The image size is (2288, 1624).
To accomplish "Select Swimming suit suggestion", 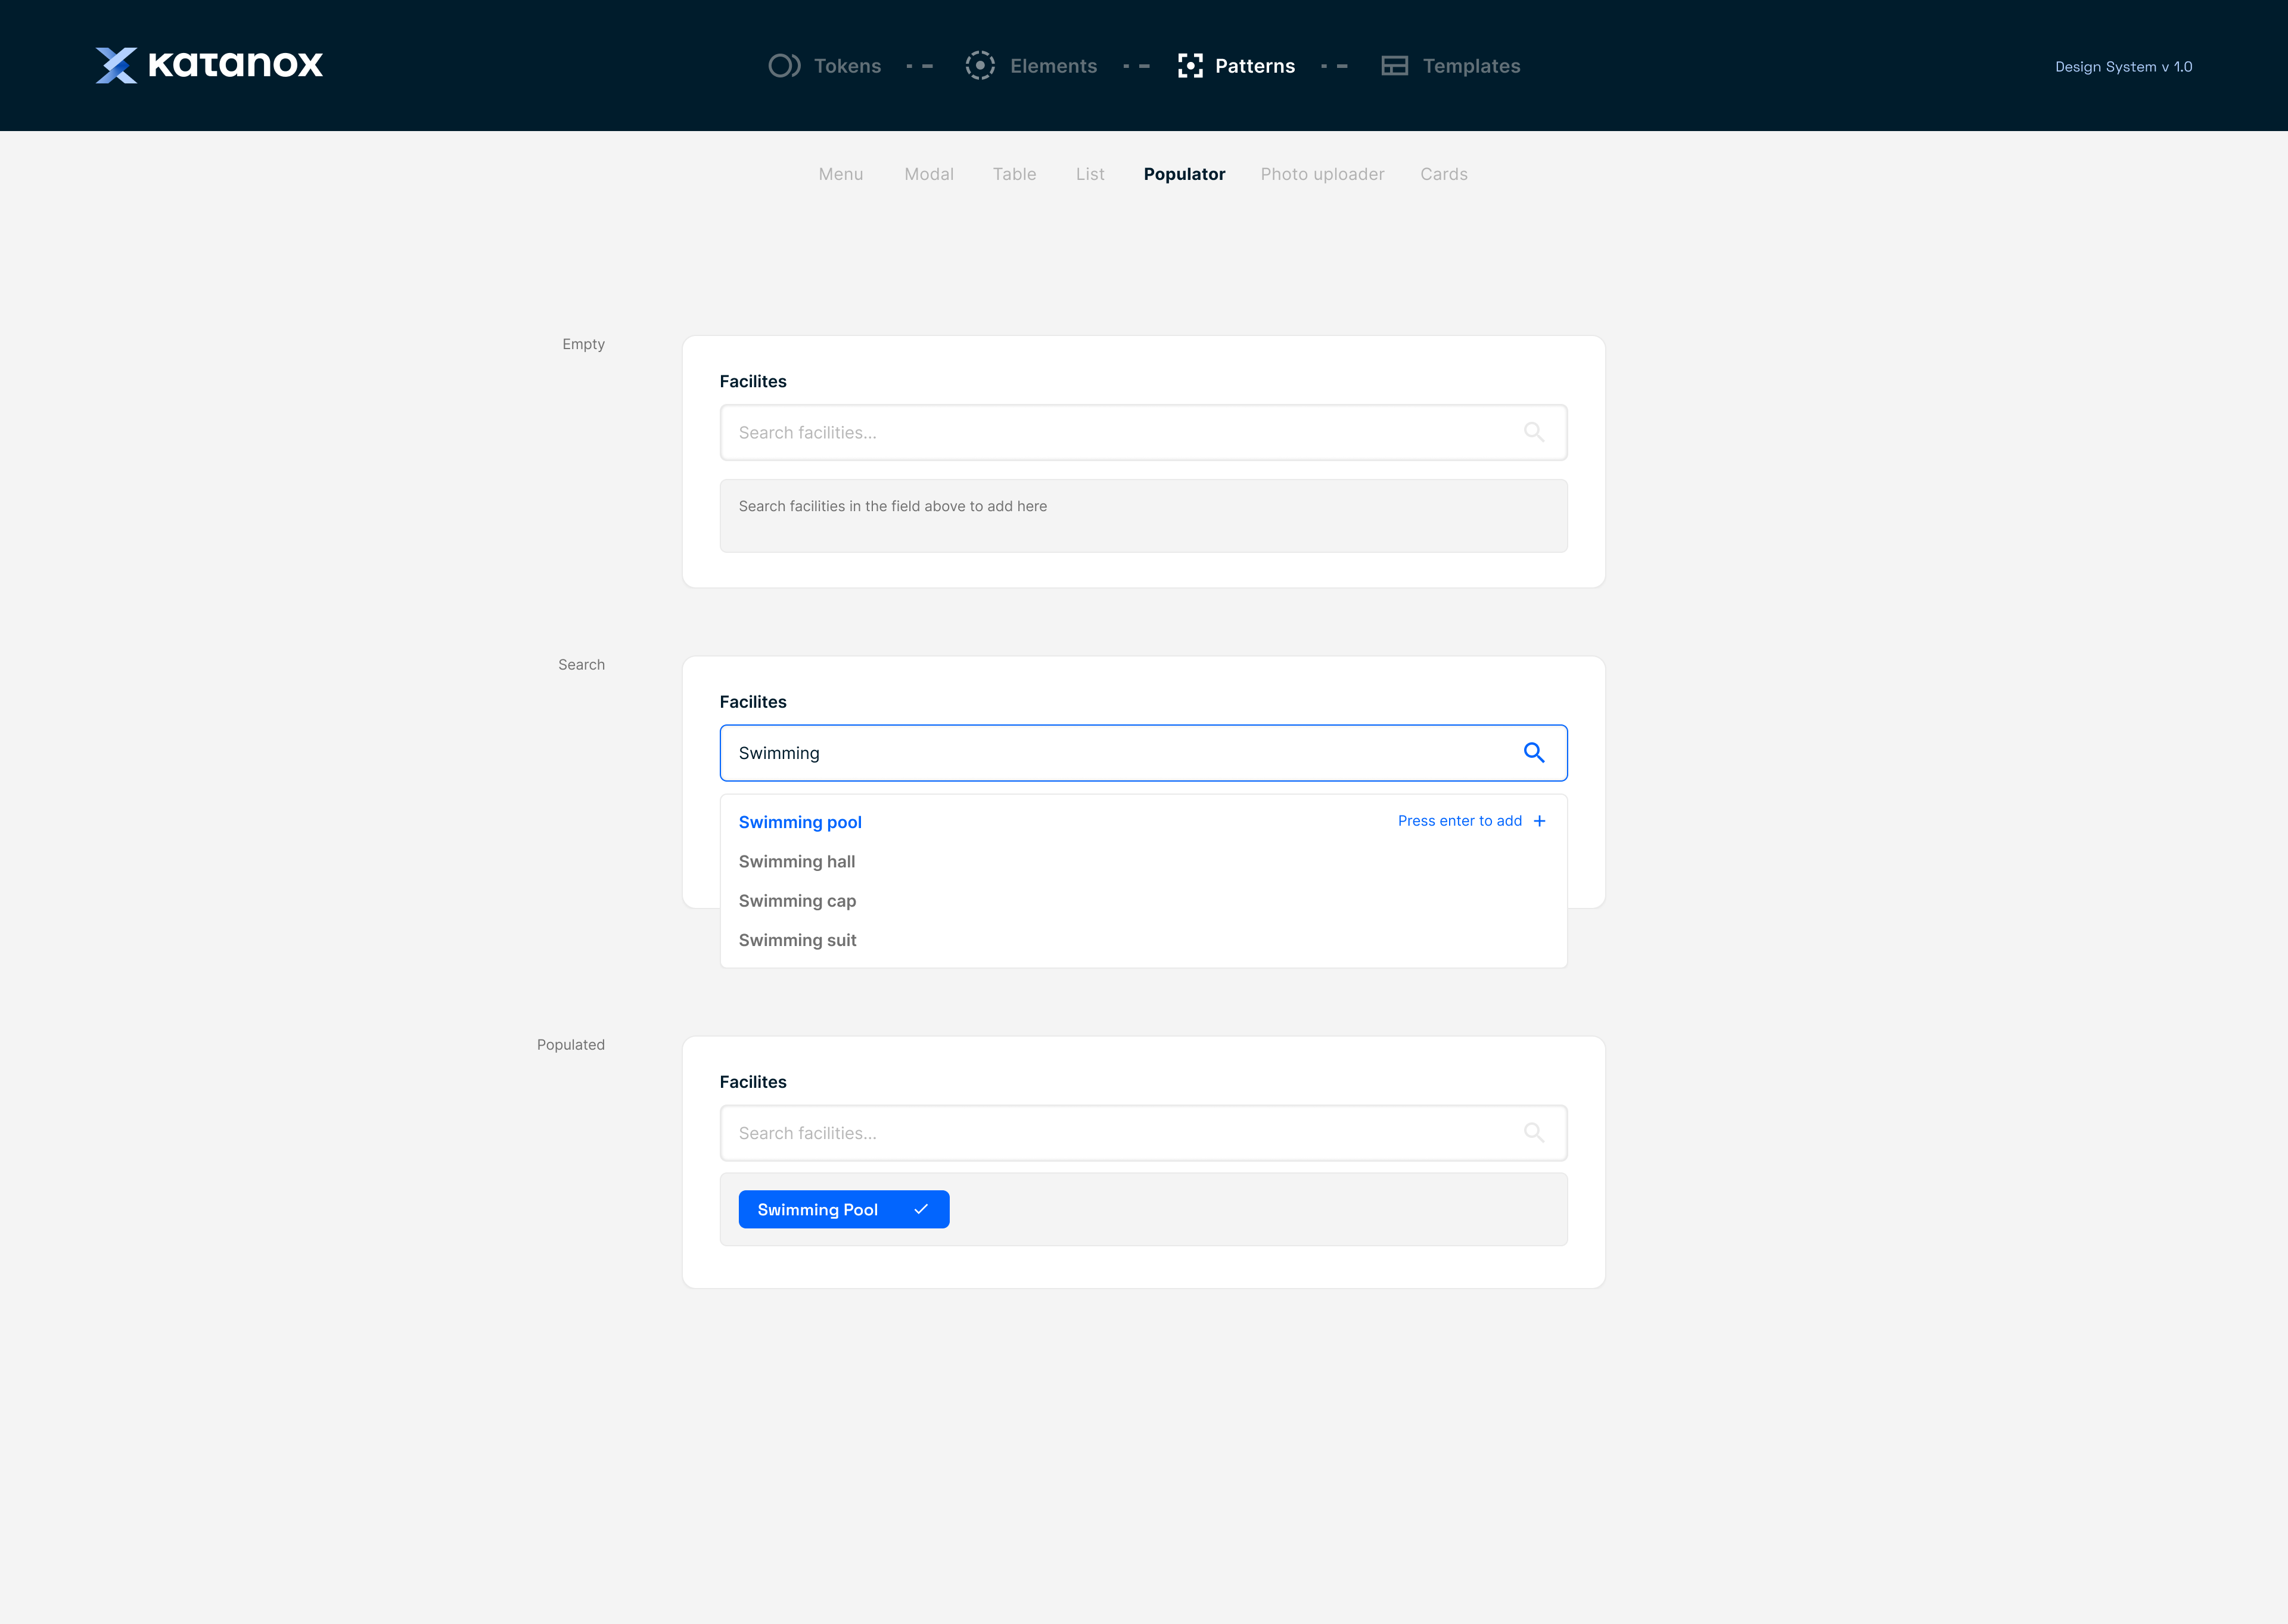I will (1143, 940).
